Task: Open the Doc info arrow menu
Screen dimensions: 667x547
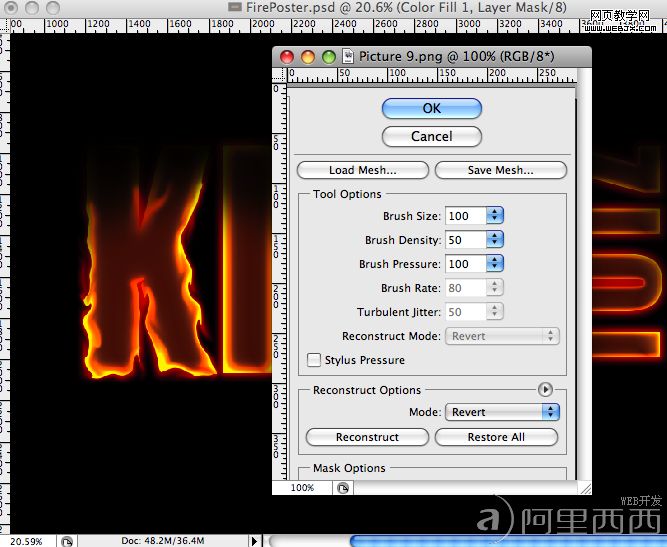Action: tap(254, 541)
